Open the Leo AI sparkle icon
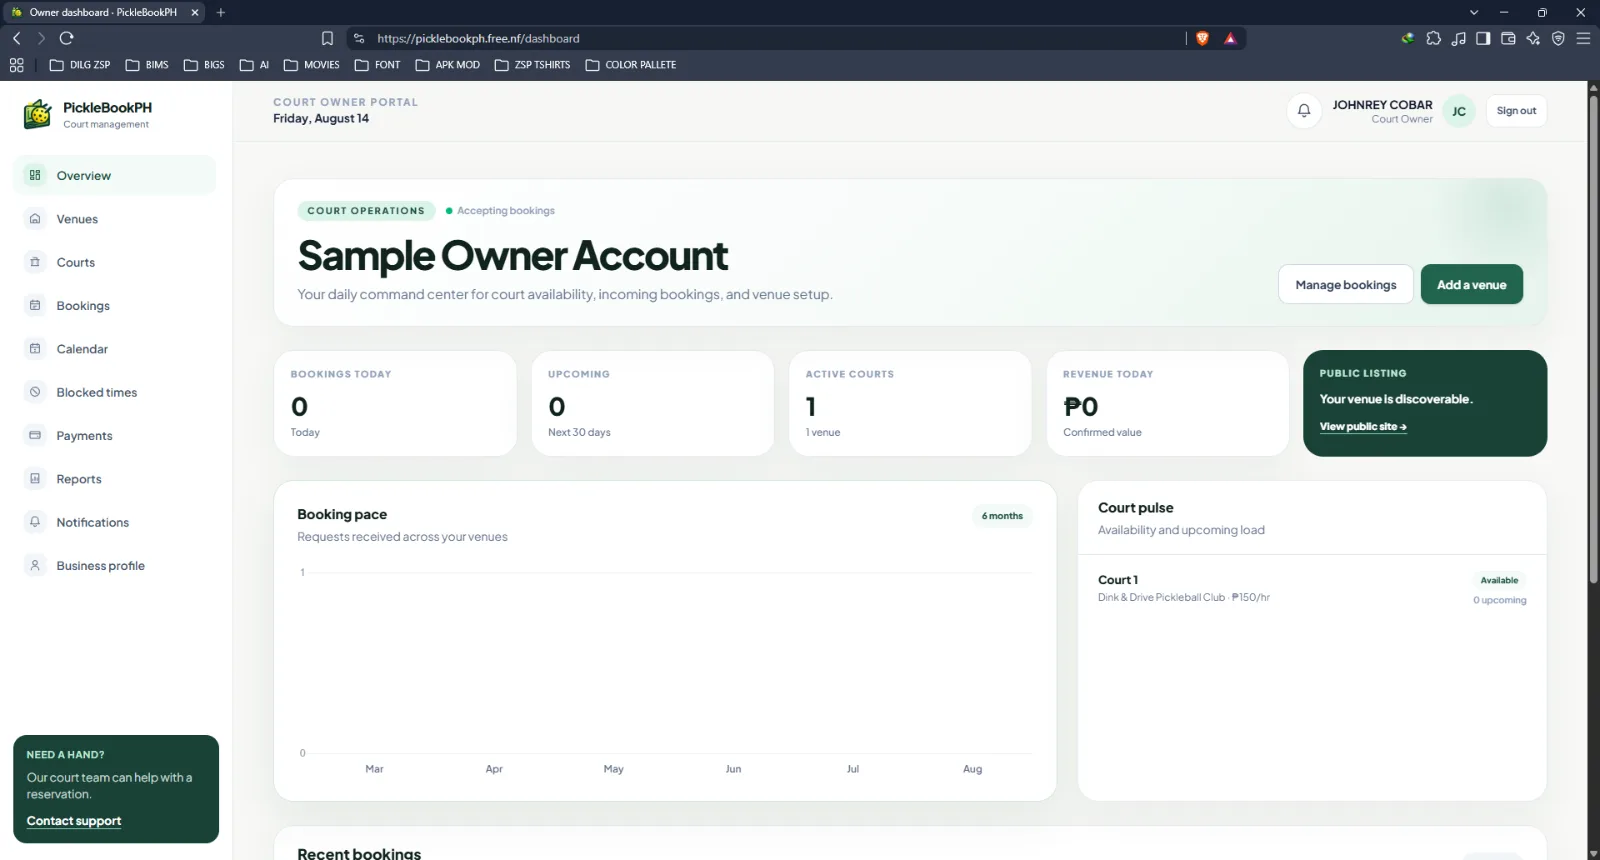This screenshot has width=1600, height=860. coord(1533,38)
